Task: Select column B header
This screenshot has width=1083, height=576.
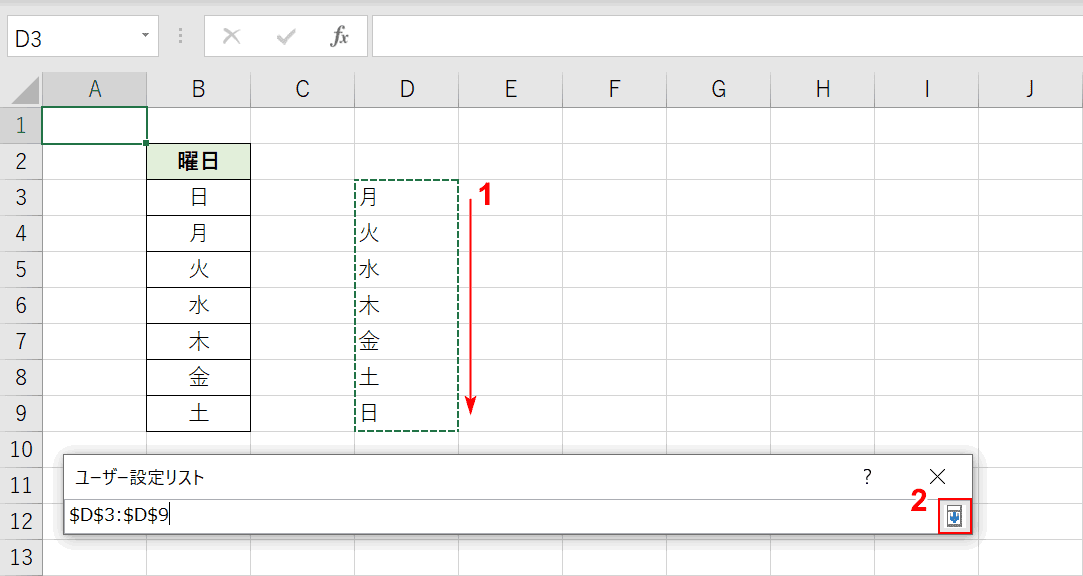Action: tap(198, 90)
